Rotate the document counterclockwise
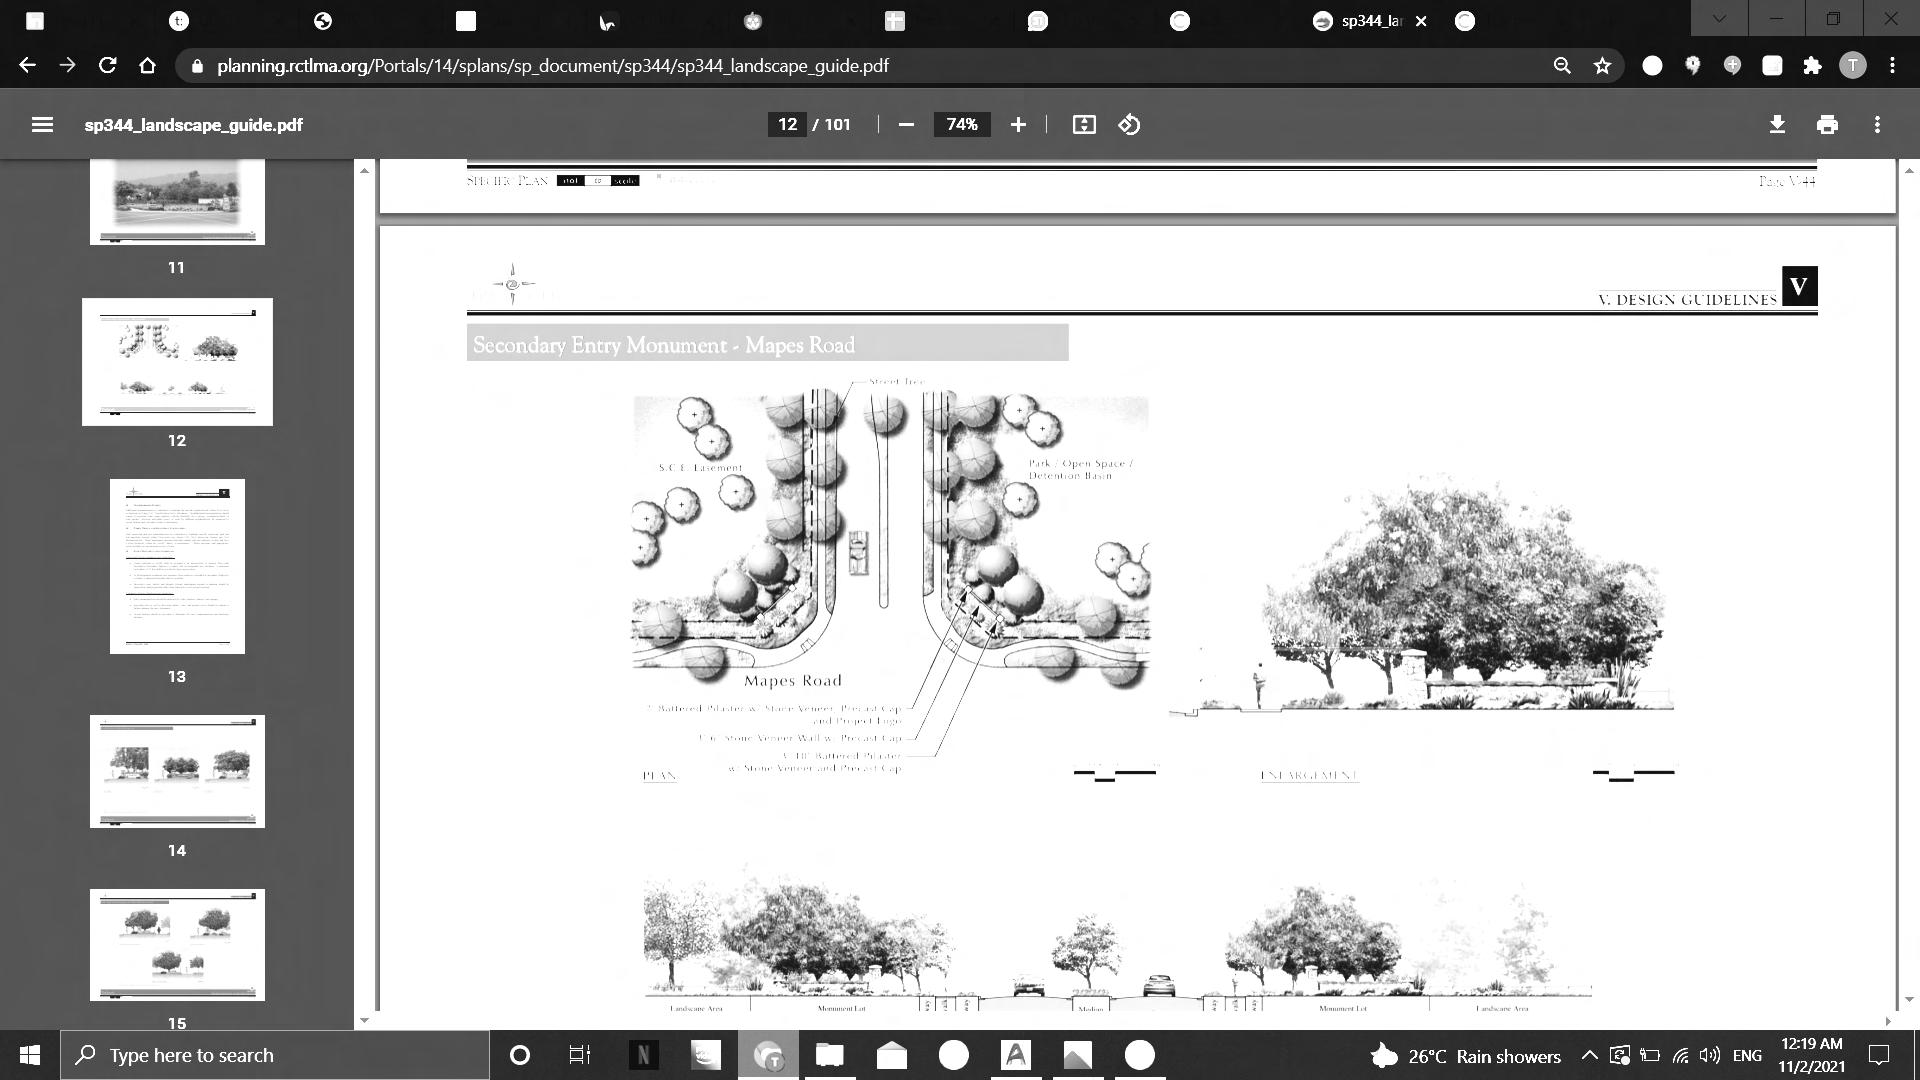 (x=1130, y=125)
